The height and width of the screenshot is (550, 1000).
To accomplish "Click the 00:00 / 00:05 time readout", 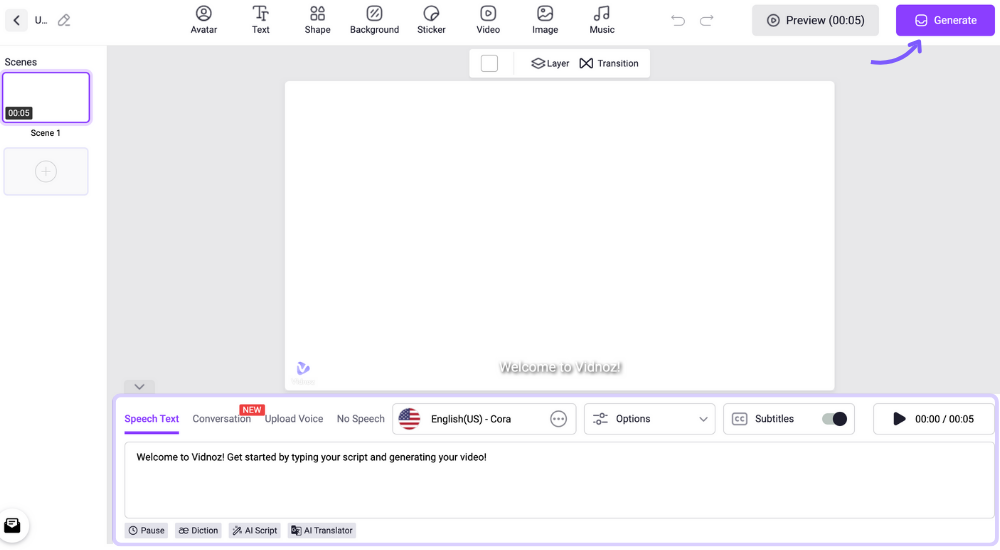I will [944, 419].
